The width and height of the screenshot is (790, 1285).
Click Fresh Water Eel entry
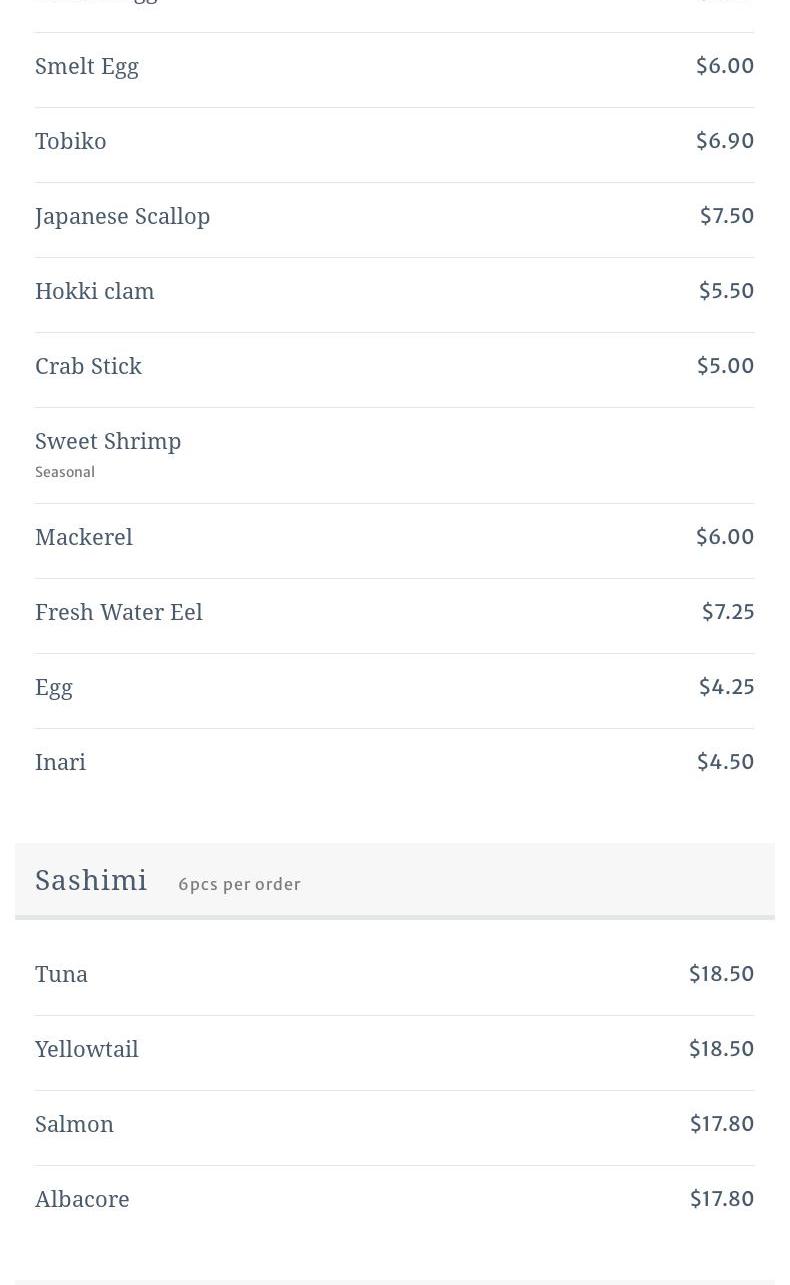119,612
